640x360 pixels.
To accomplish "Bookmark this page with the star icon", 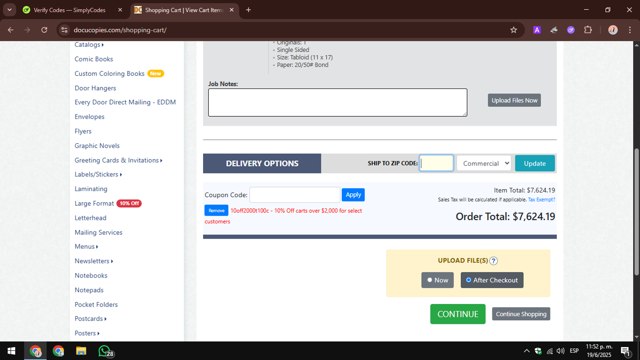I will tap(513, 30).
